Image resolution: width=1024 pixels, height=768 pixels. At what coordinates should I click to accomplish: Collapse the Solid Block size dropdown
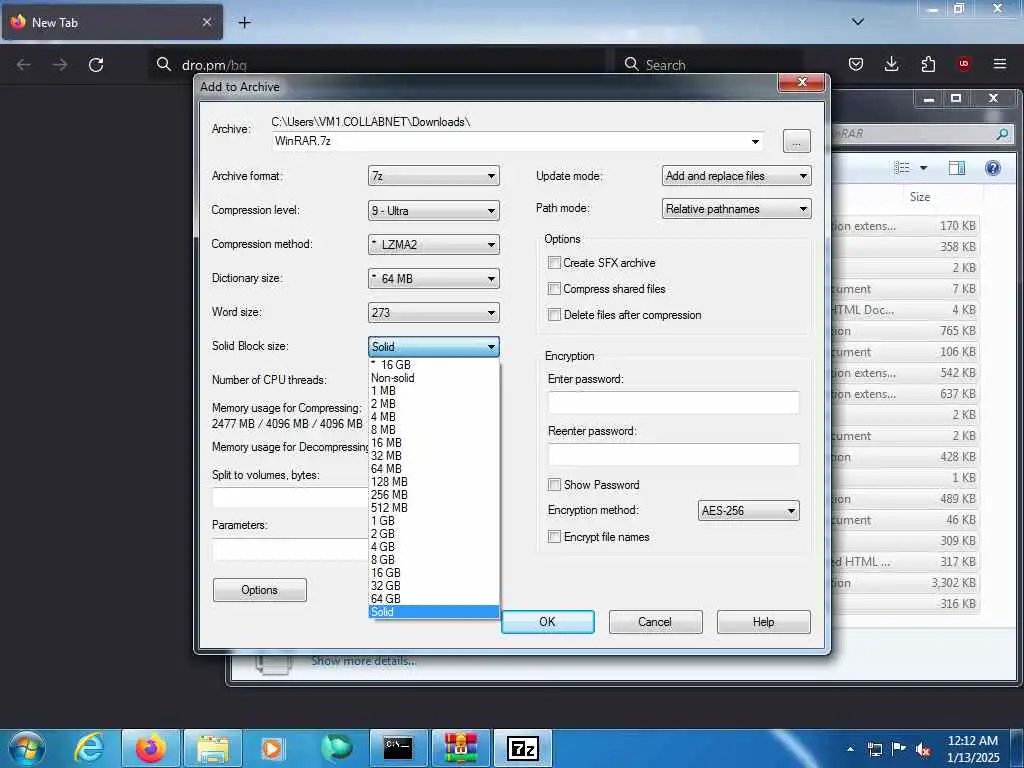tap(434, 346)
